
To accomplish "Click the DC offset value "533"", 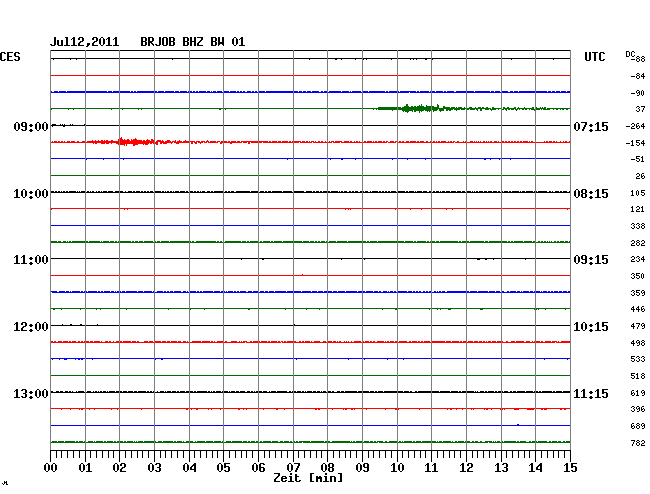I will point(638,359).
